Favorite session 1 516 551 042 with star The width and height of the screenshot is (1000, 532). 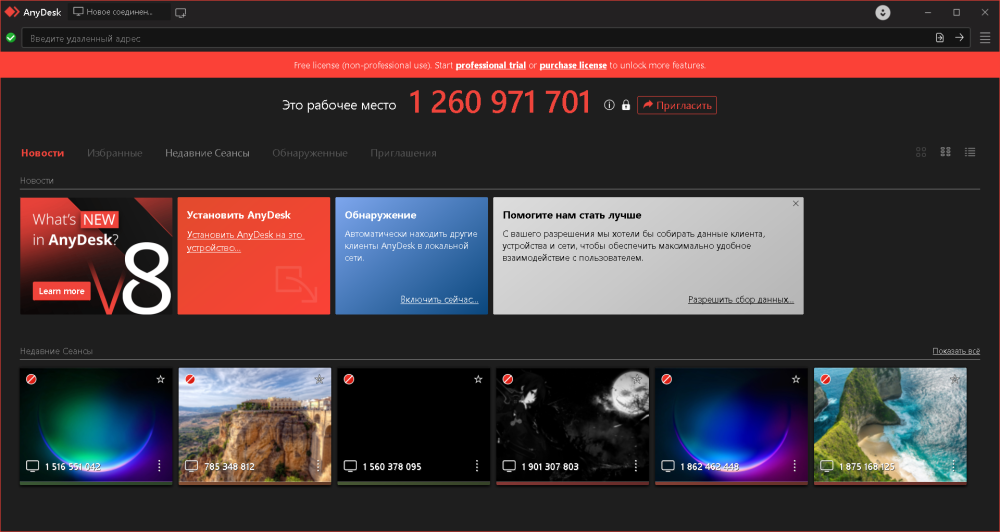coord(161,379)
